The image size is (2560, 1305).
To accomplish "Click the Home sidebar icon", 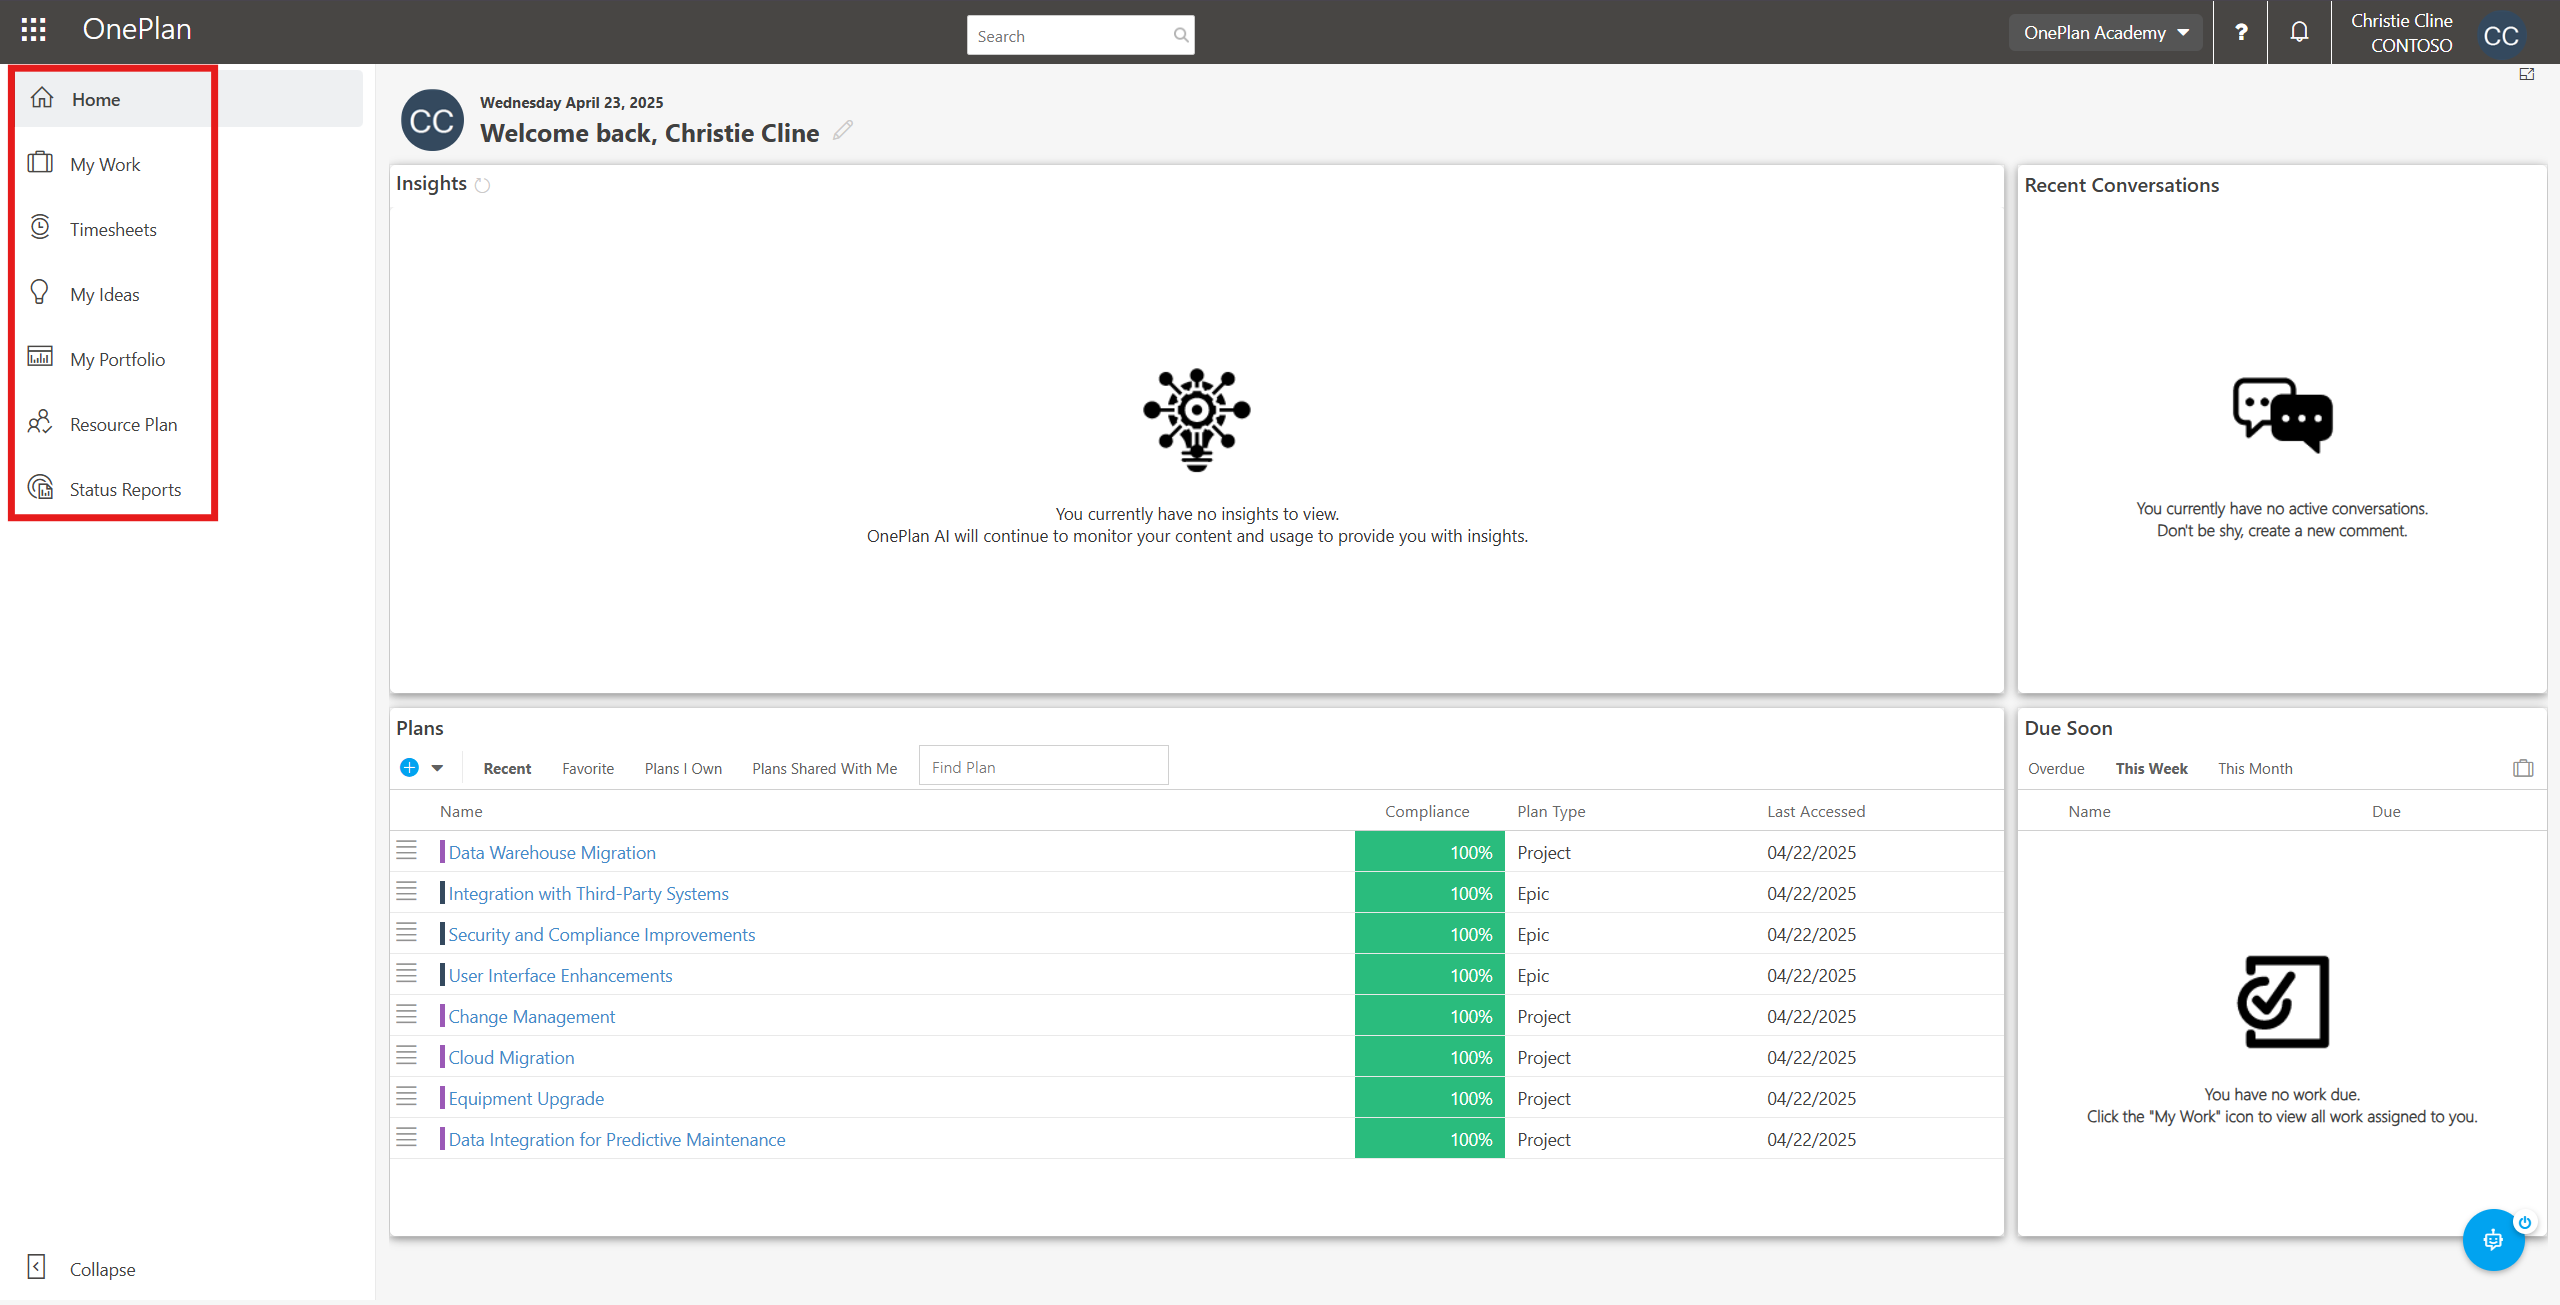I will point(42,98).
